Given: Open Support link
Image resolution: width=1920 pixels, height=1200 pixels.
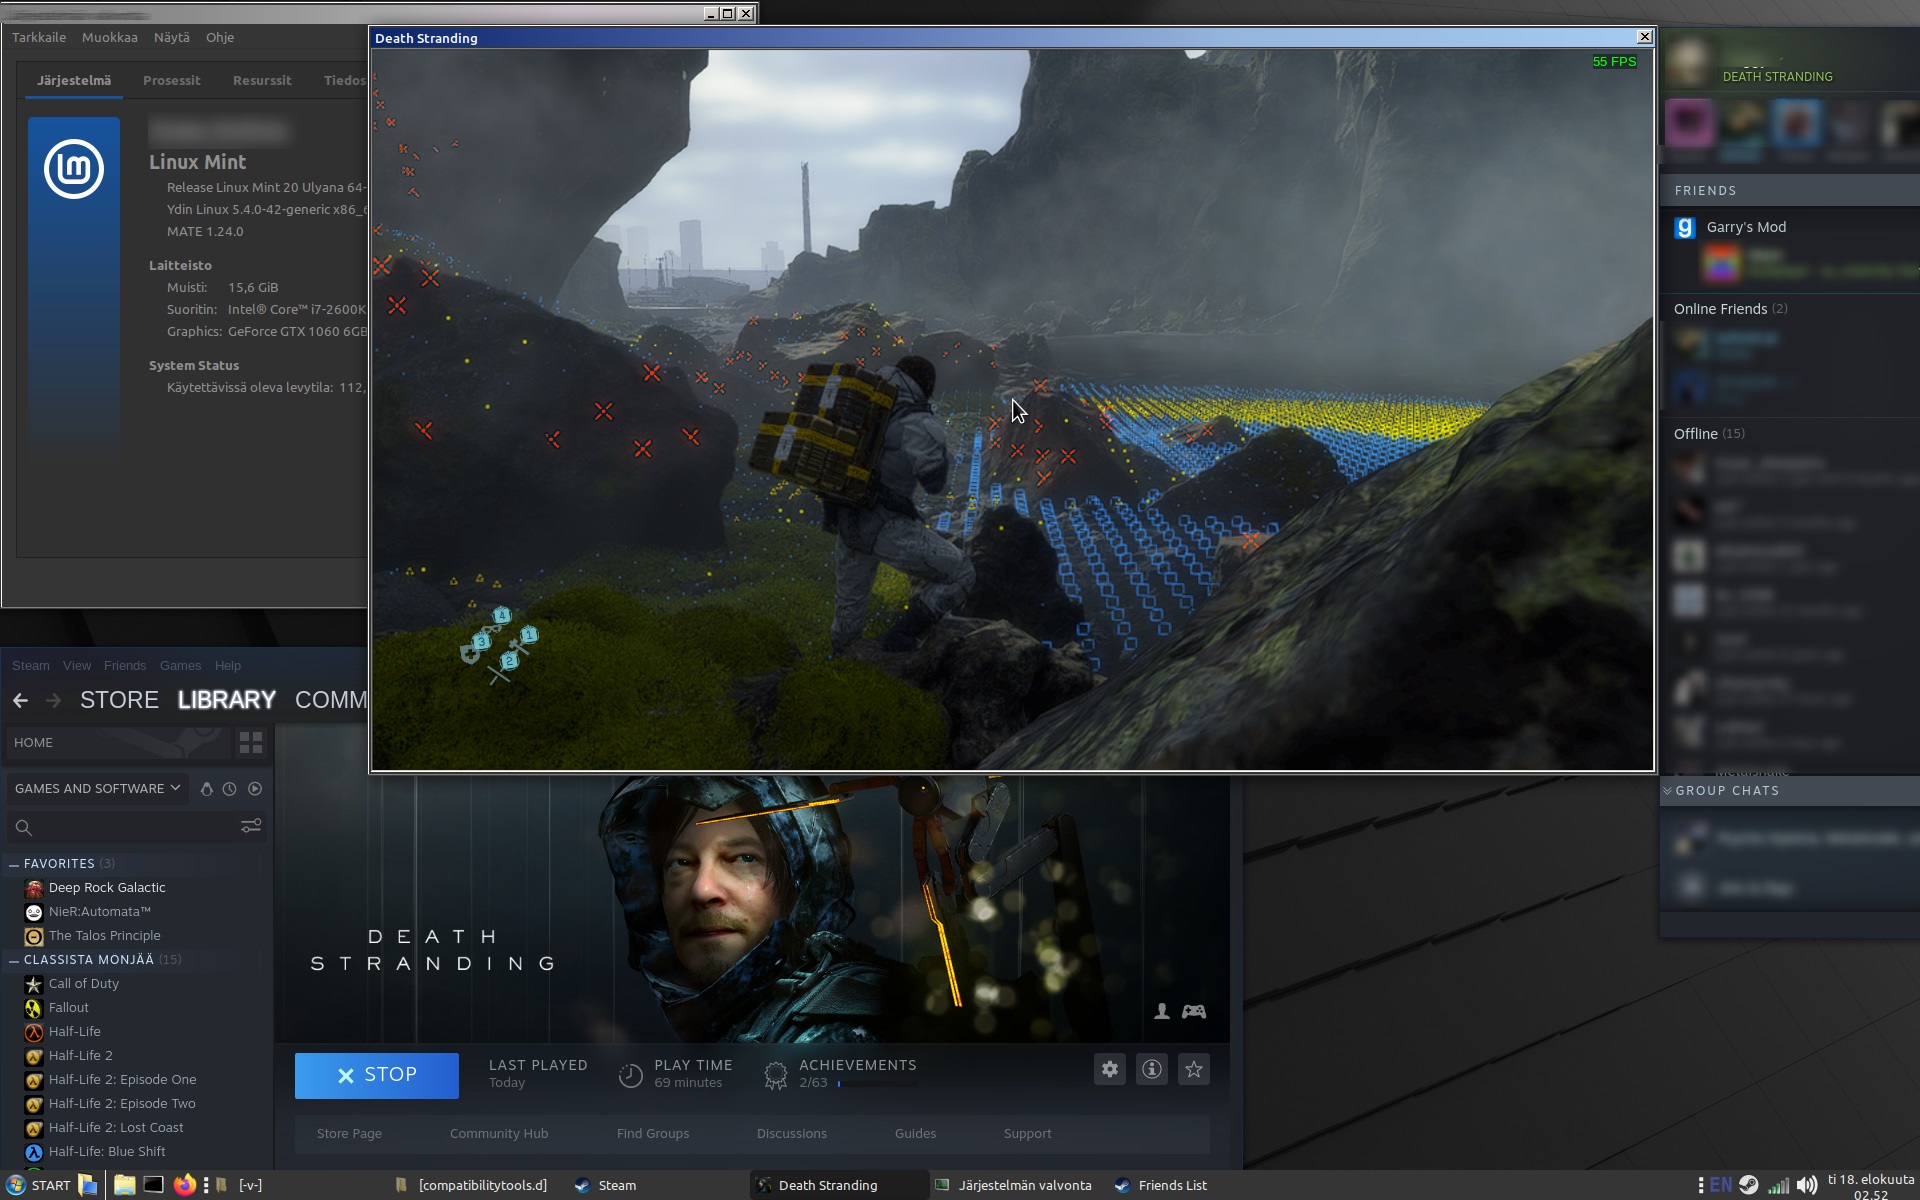Looking at the screenshot, I should 1028,1133.
